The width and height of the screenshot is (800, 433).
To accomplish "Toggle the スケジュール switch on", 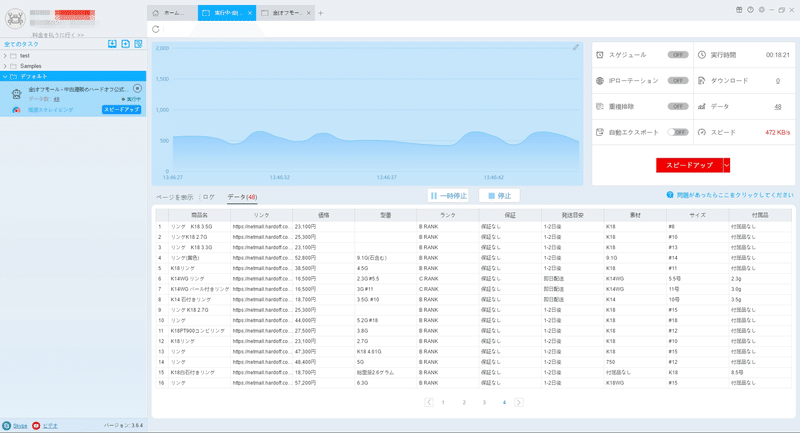I will (678, 55).
